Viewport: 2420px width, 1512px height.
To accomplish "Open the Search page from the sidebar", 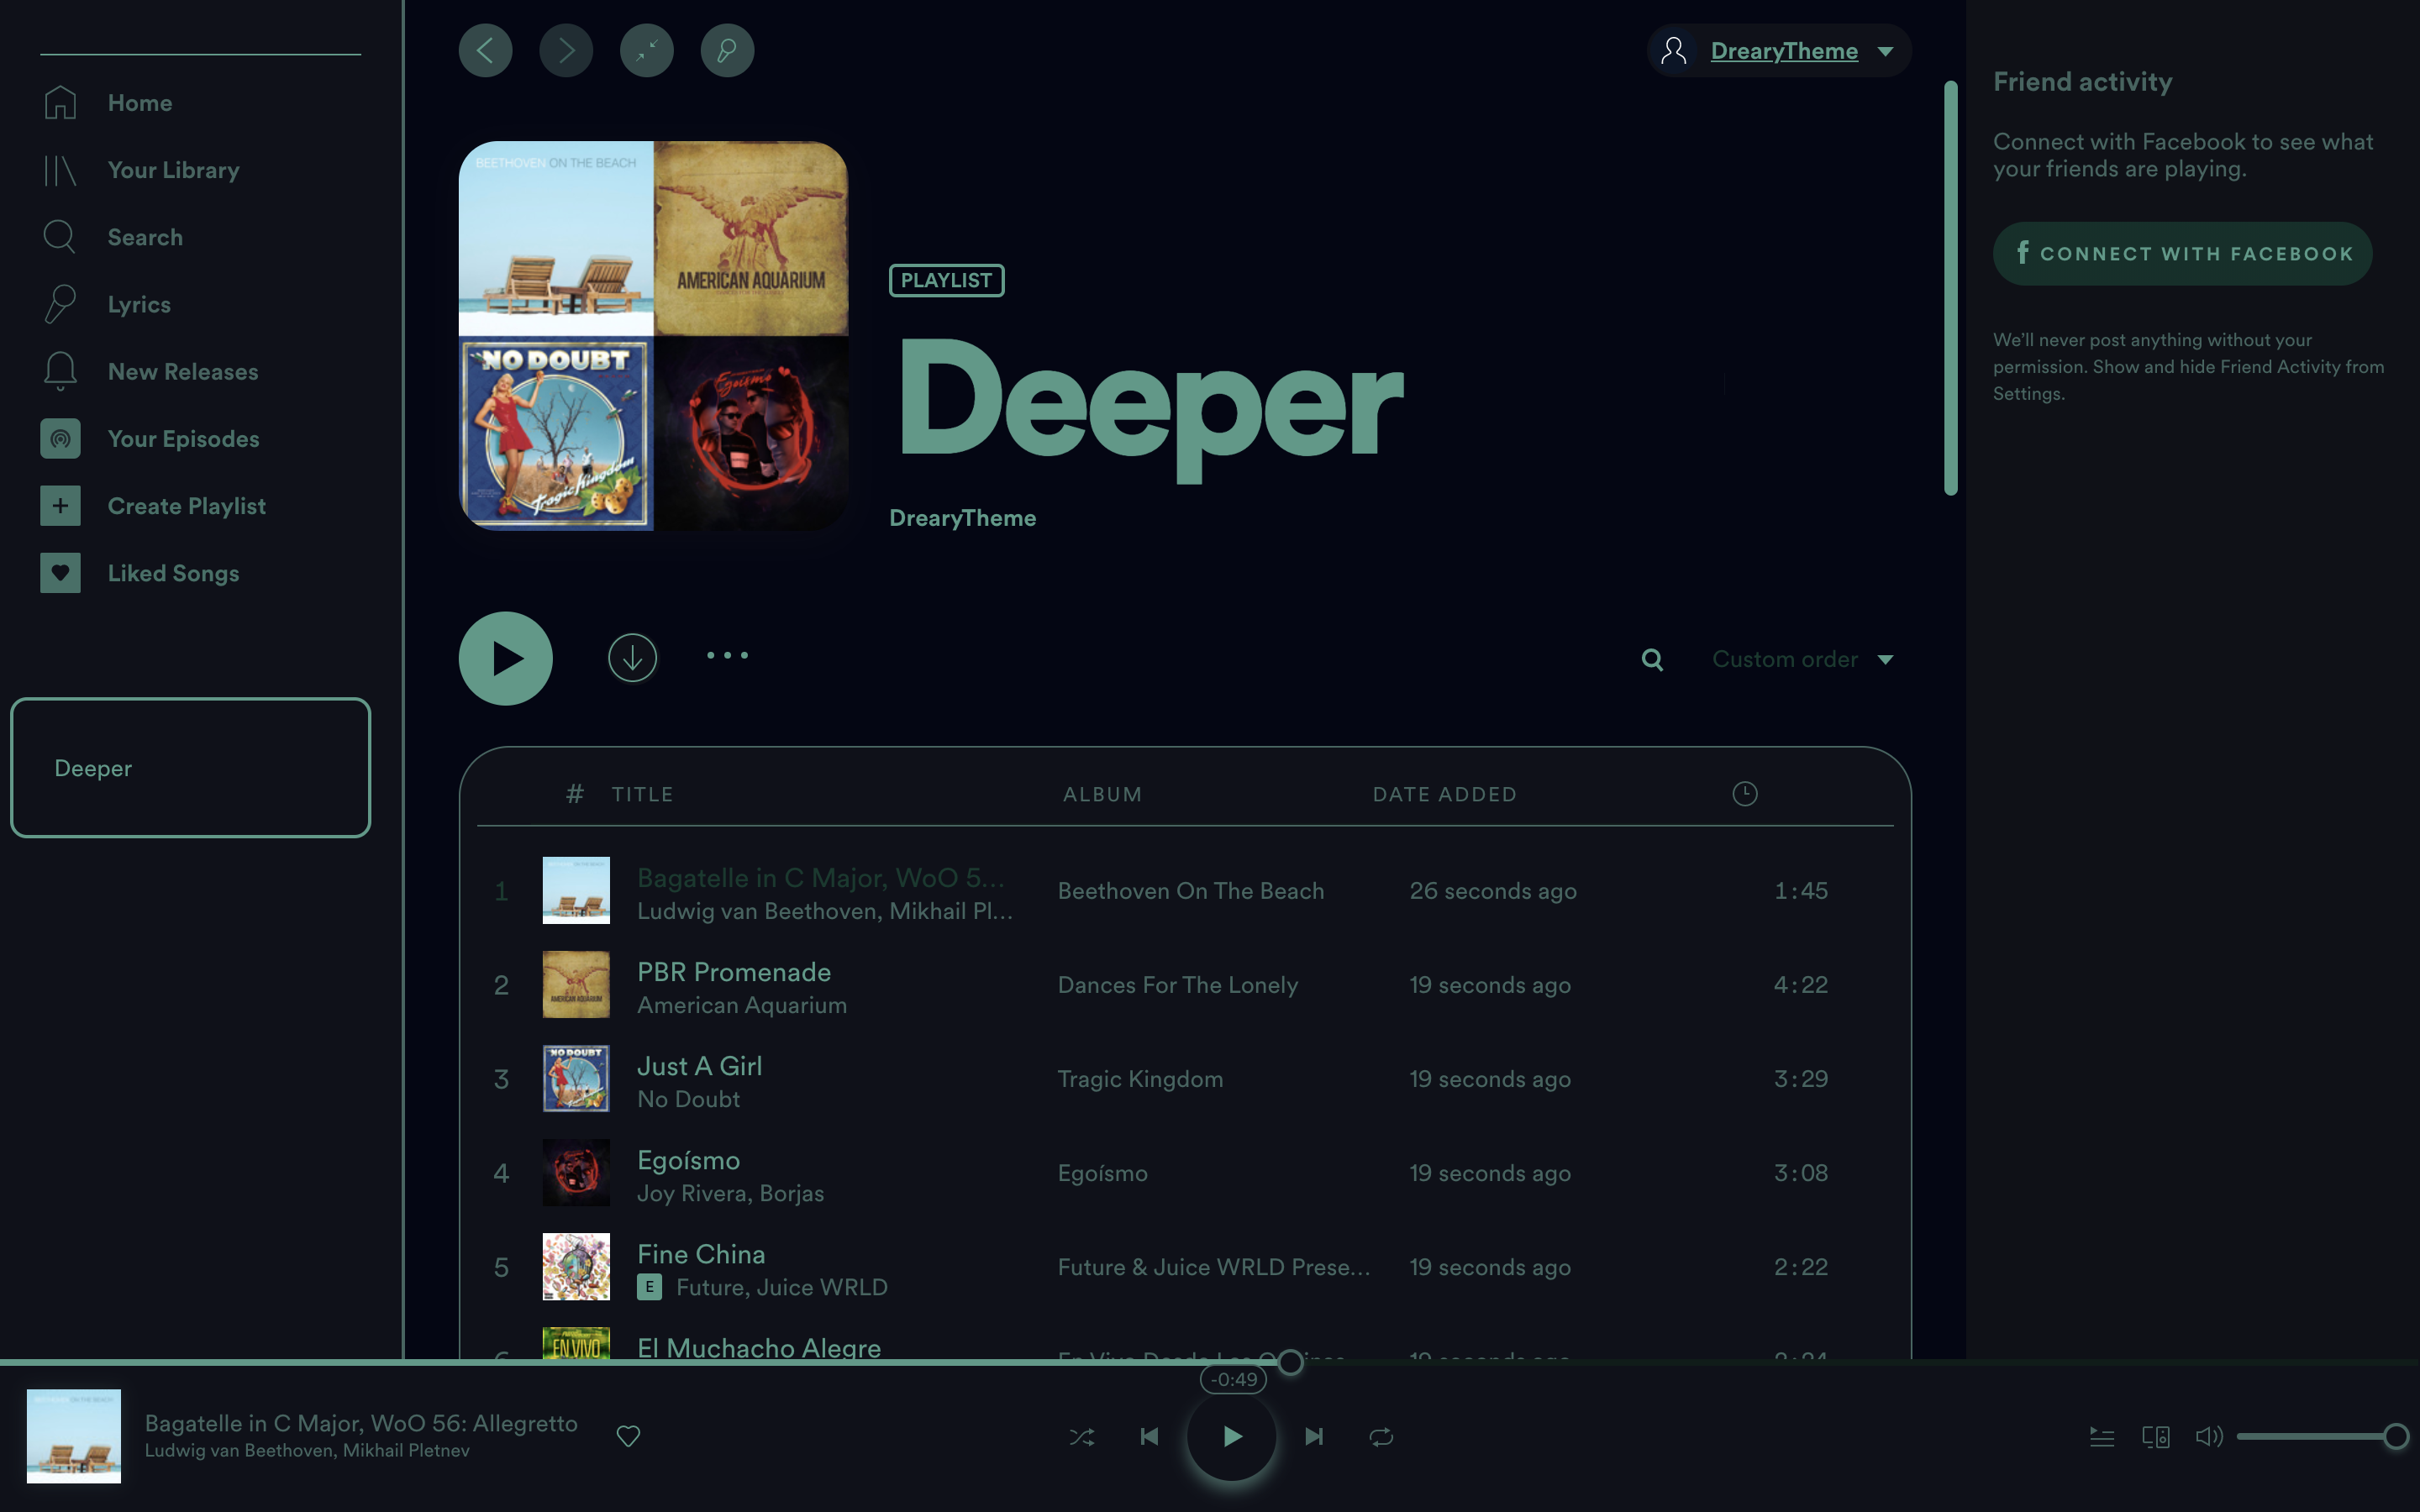I will click(145, 237).
